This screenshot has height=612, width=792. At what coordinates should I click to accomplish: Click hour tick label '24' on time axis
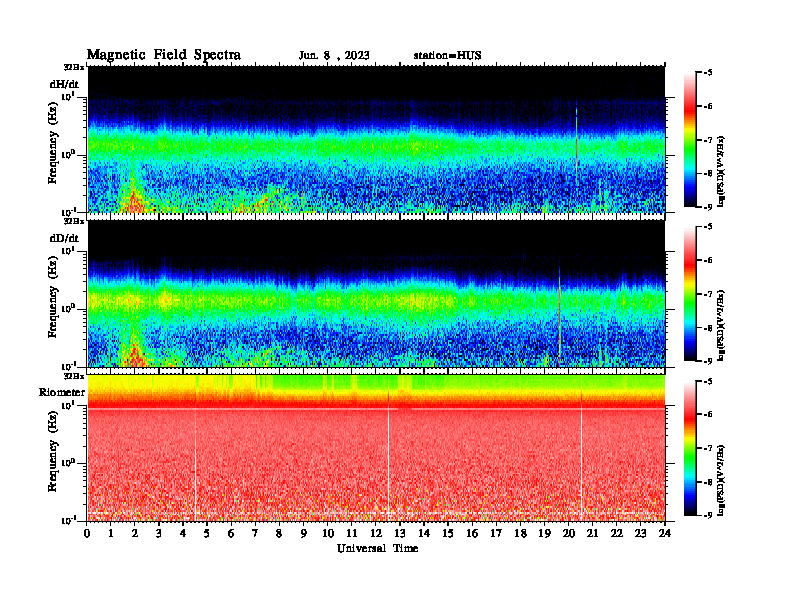pos(665,533)
